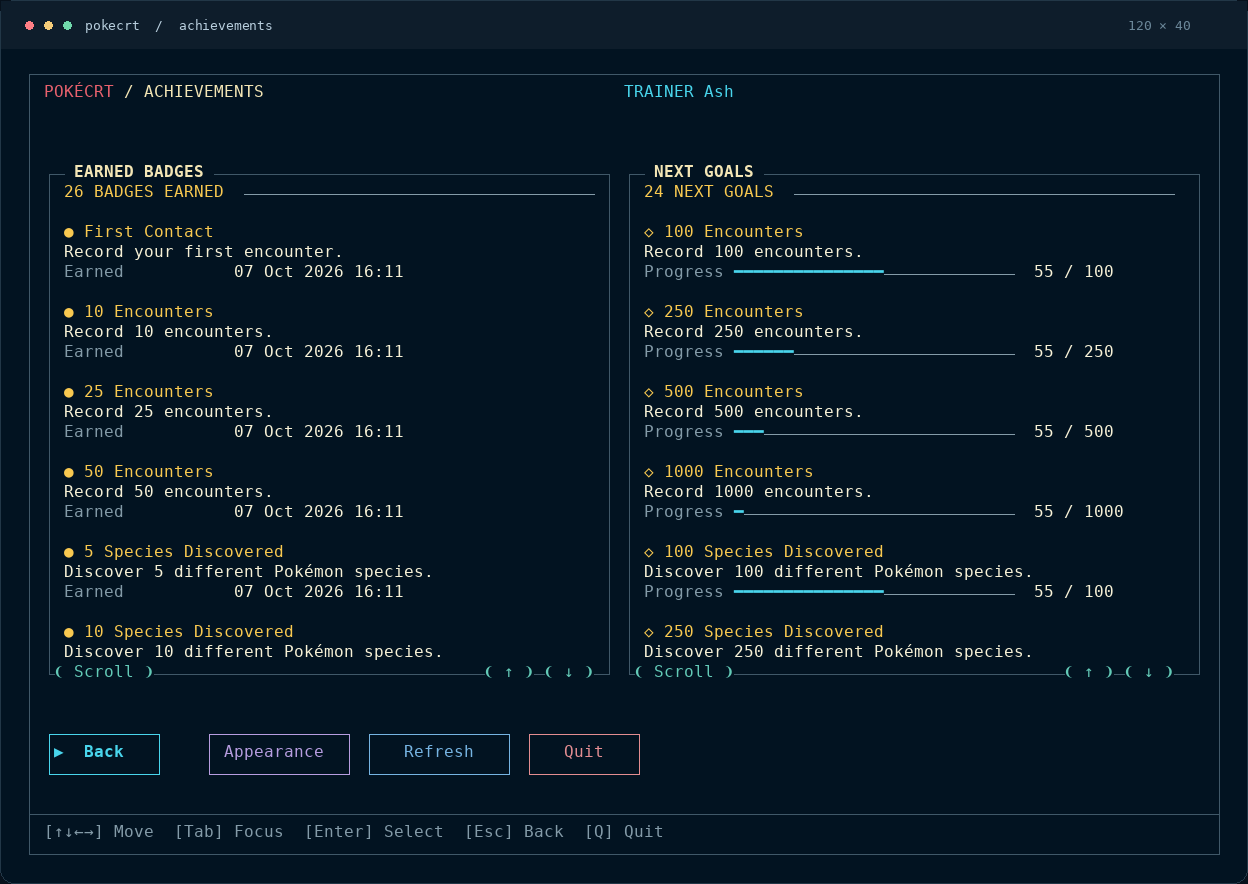This screenshot has height=884, width=1248.
Task: Click the 25 Encounters badge bullet icon
Action: pos(69,392)
